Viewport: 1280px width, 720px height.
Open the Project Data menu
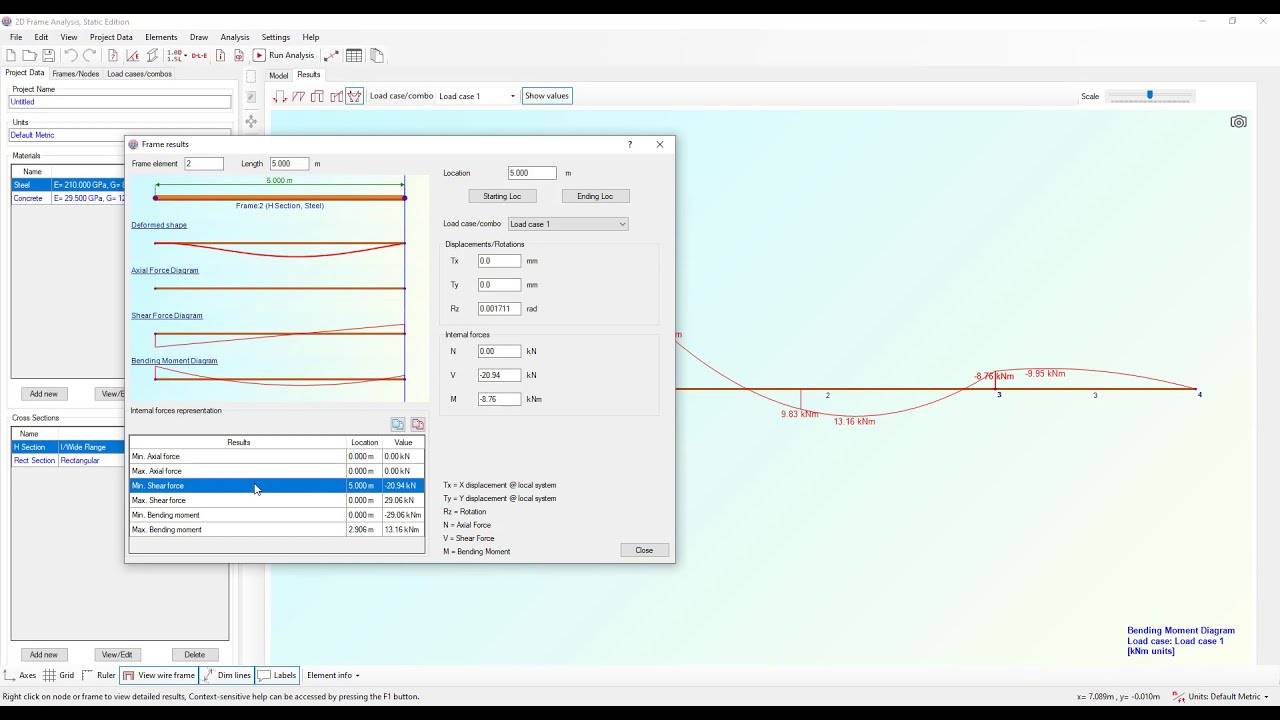click(111, 37)
